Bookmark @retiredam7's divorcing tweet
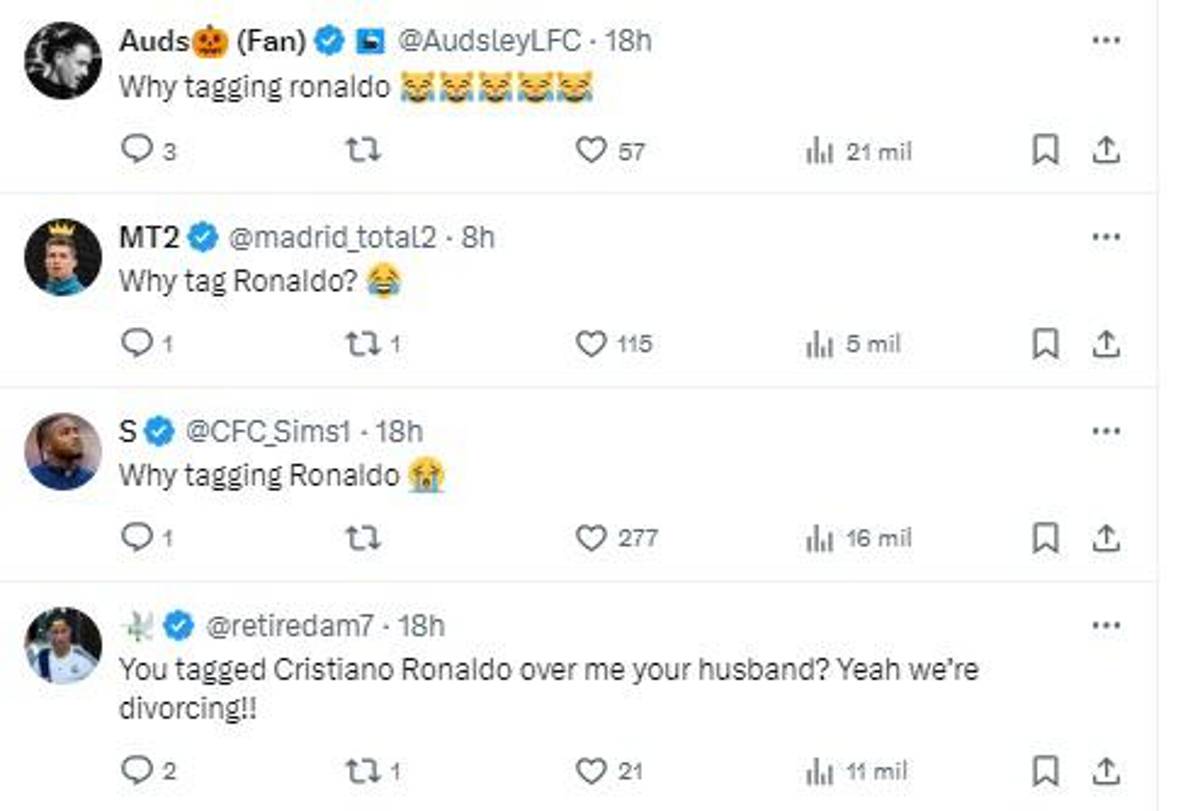This screenshot has height=811, width=1200. click(1045, 771)
